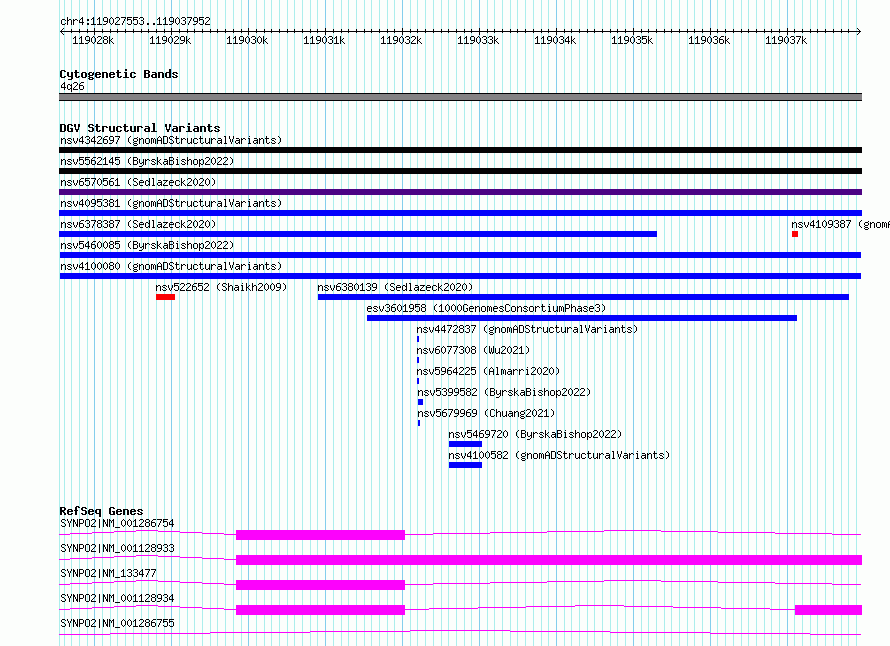Click the nsv4095381 gnomAD variant label

coord(171,203)
